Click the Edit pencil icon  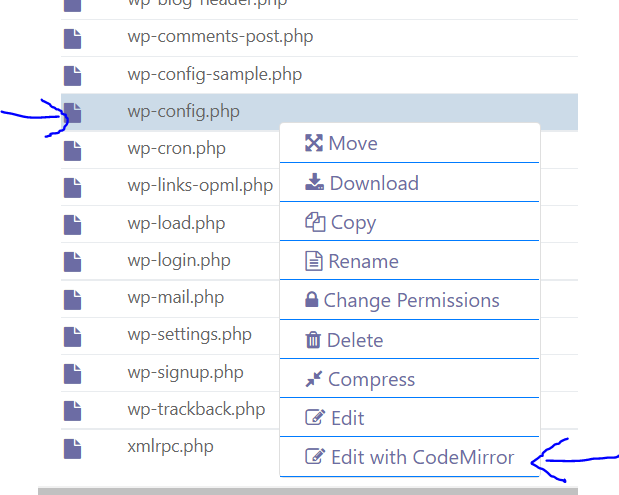(x=315, y=417)
